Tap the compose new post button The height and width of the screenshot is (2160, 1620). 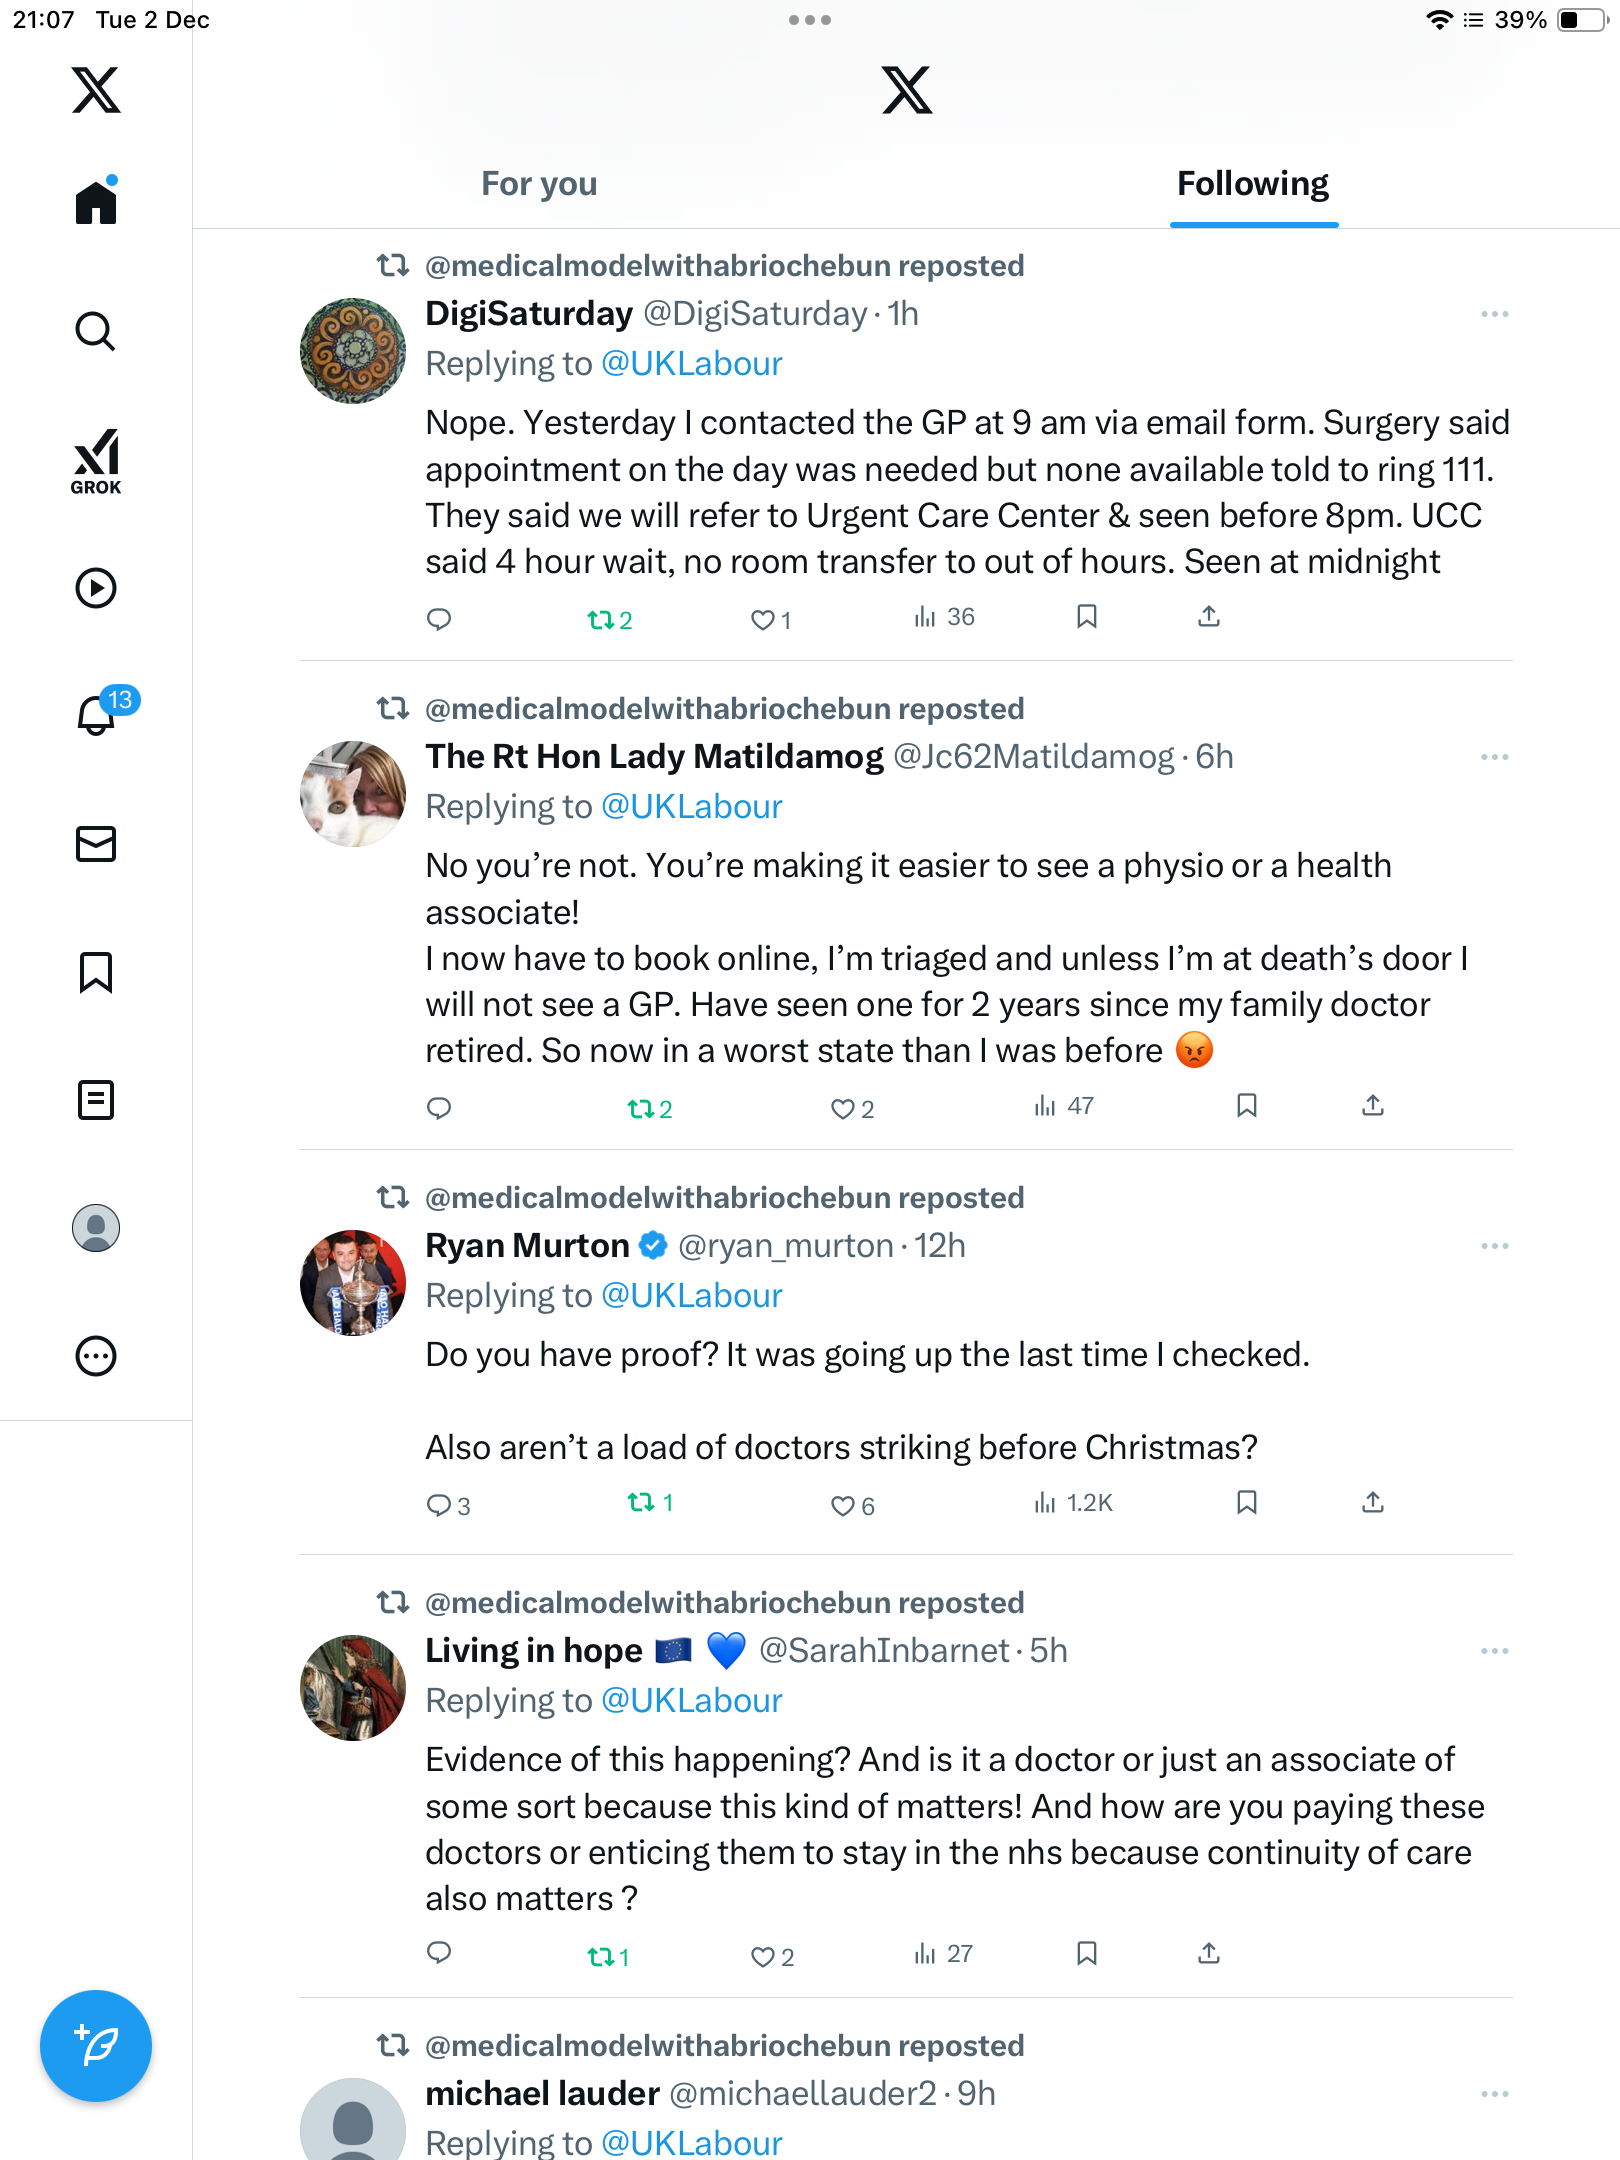pyautogui.click(x=96, y=2046)
